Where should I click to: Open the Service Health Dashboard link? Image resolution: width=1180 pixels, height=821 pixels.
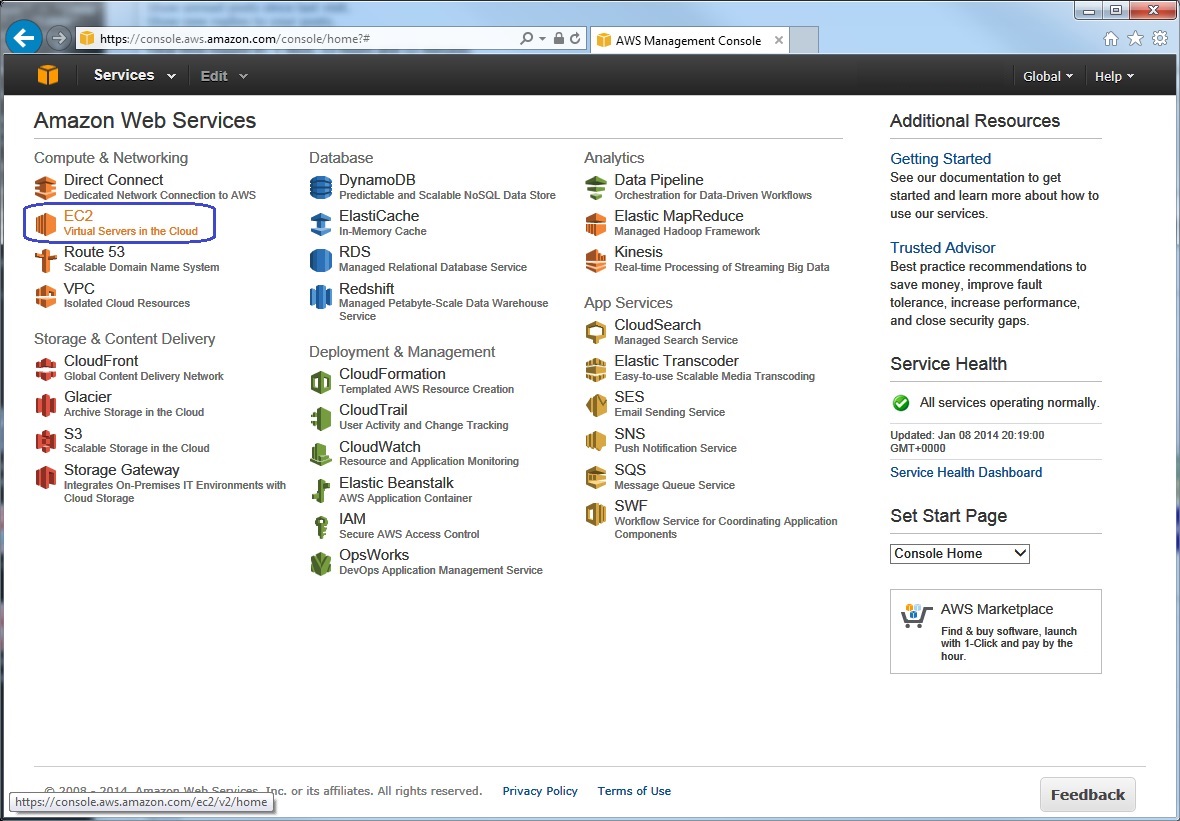click(966, 473)
